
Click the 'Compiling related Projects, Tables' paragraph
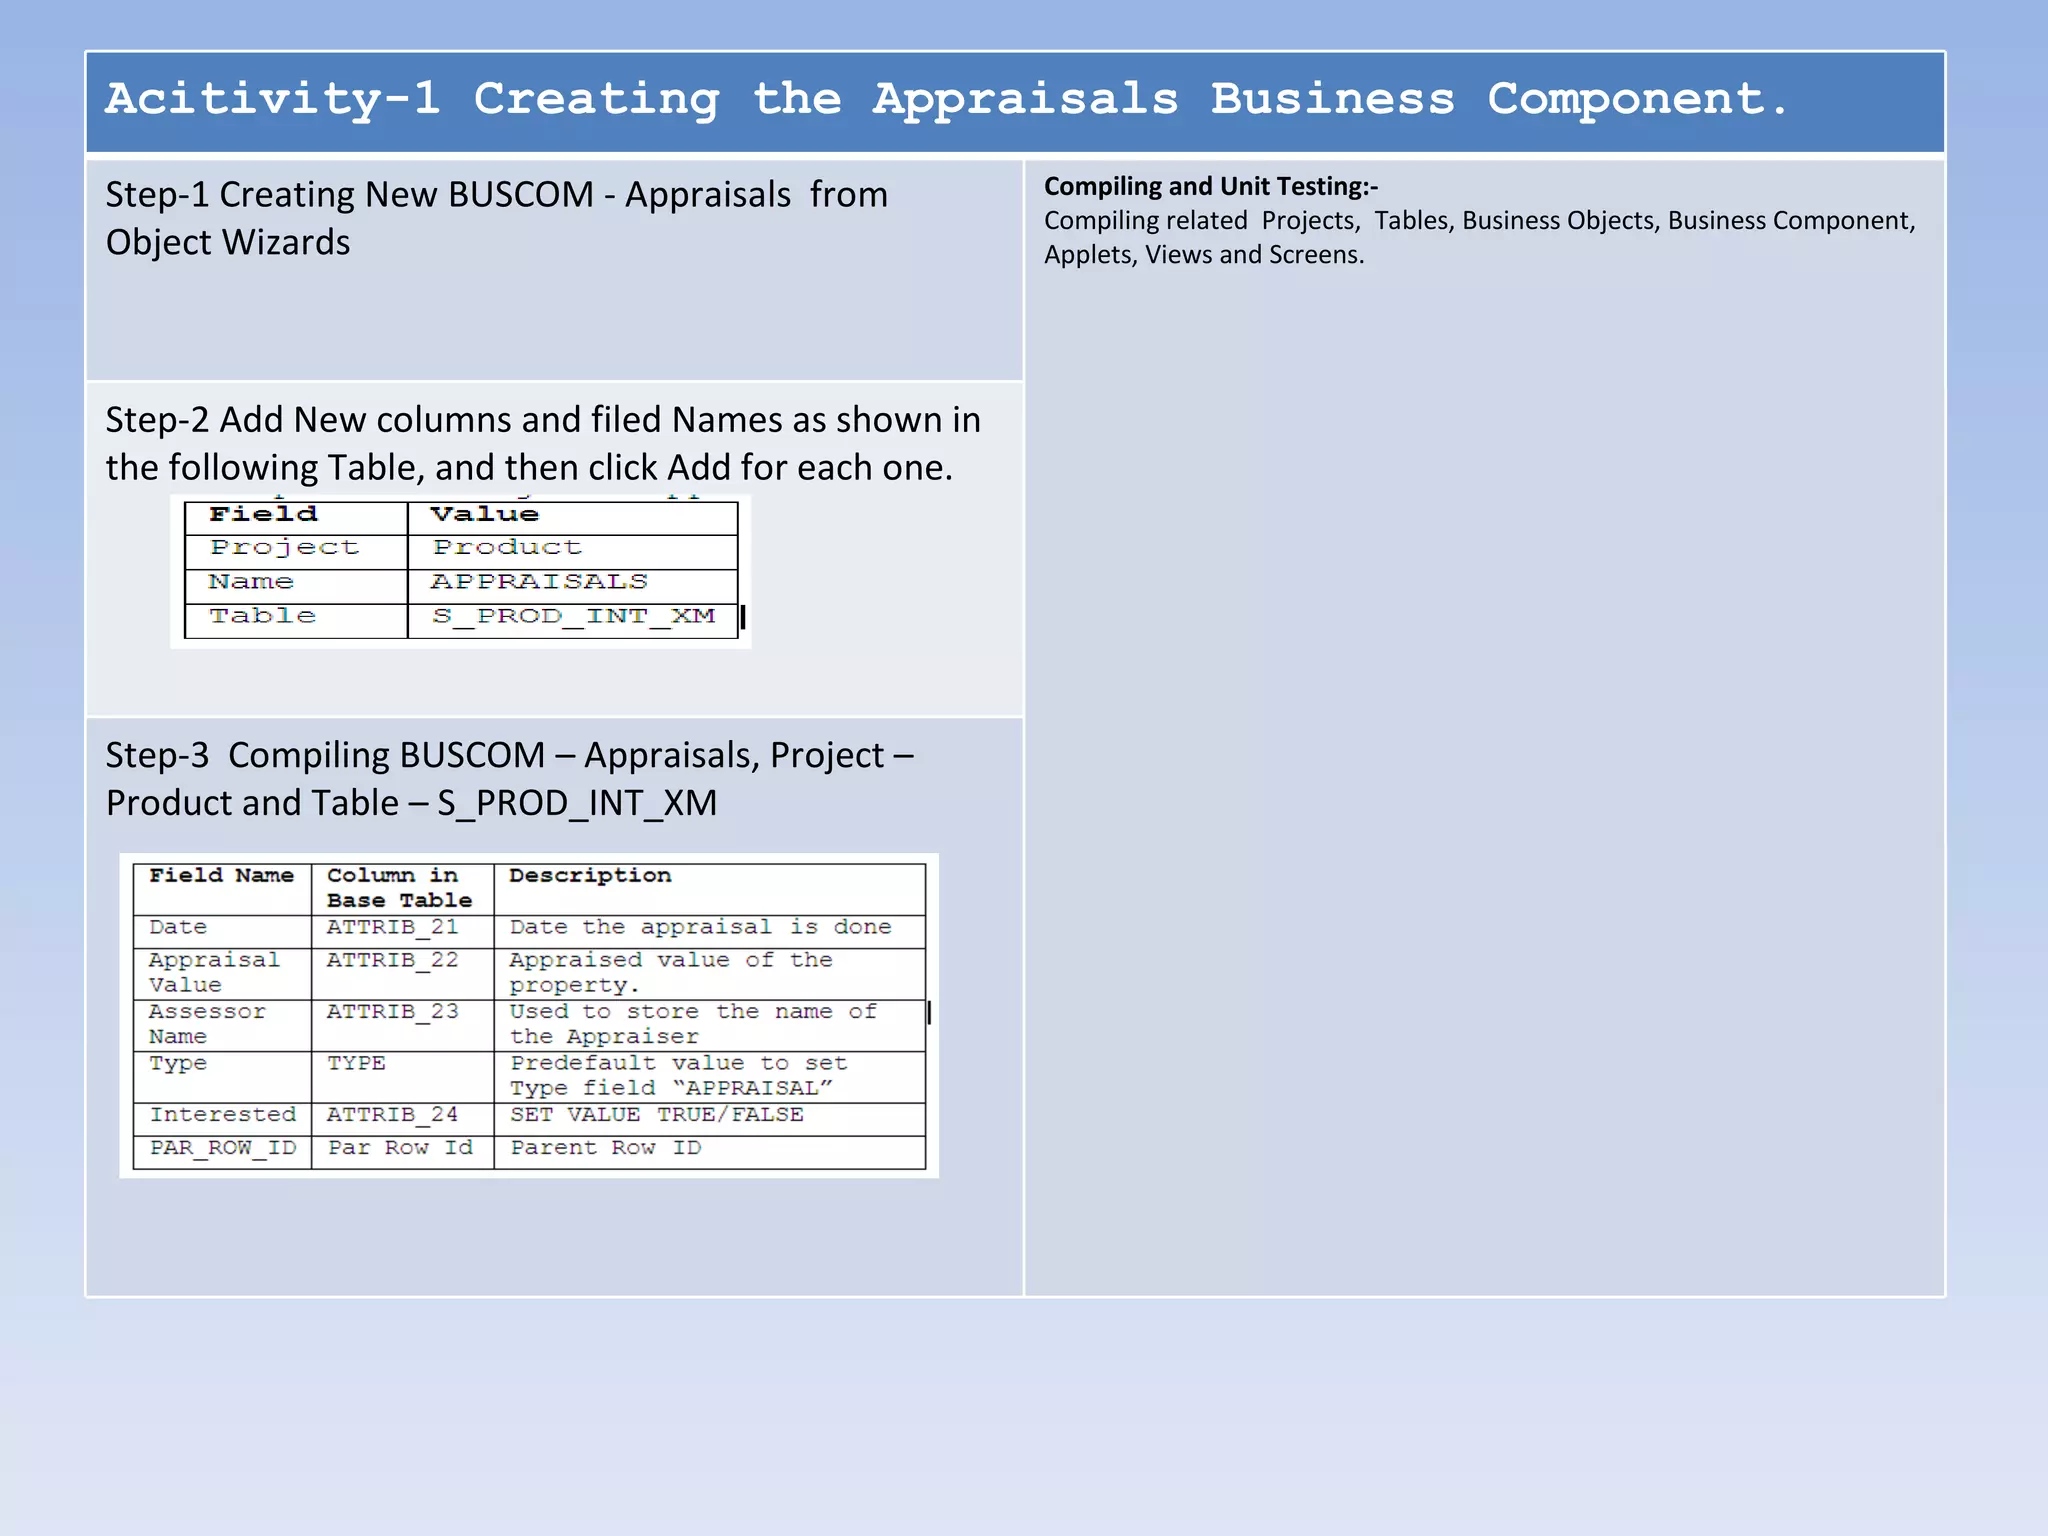(x=1480, y=238)
